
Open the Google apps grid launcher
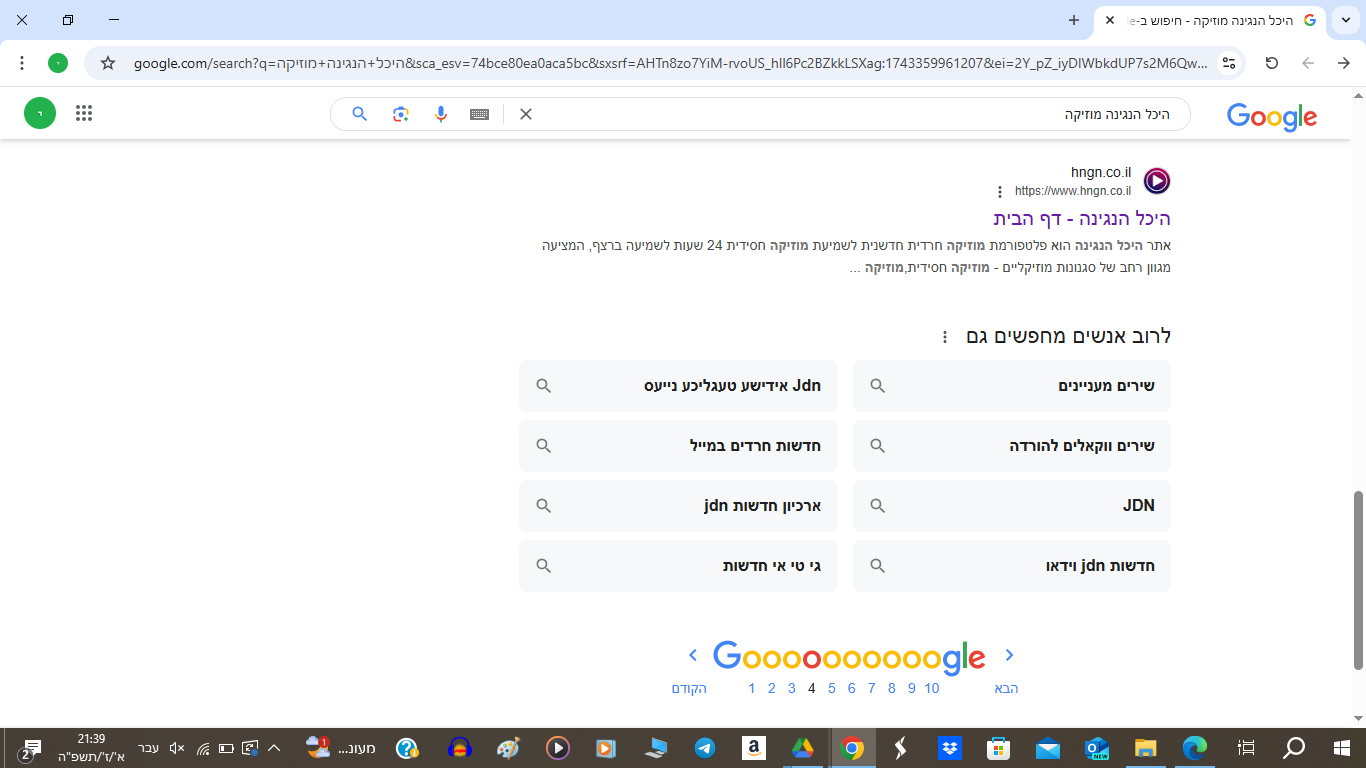point(83,112)
